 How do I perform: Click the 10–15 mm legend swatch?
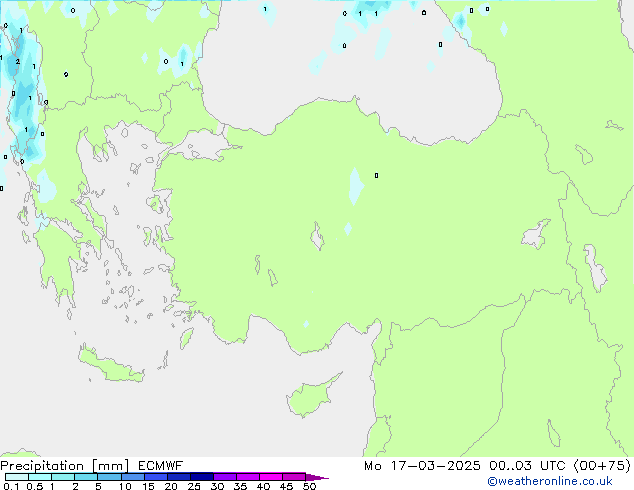click(132, 477)
